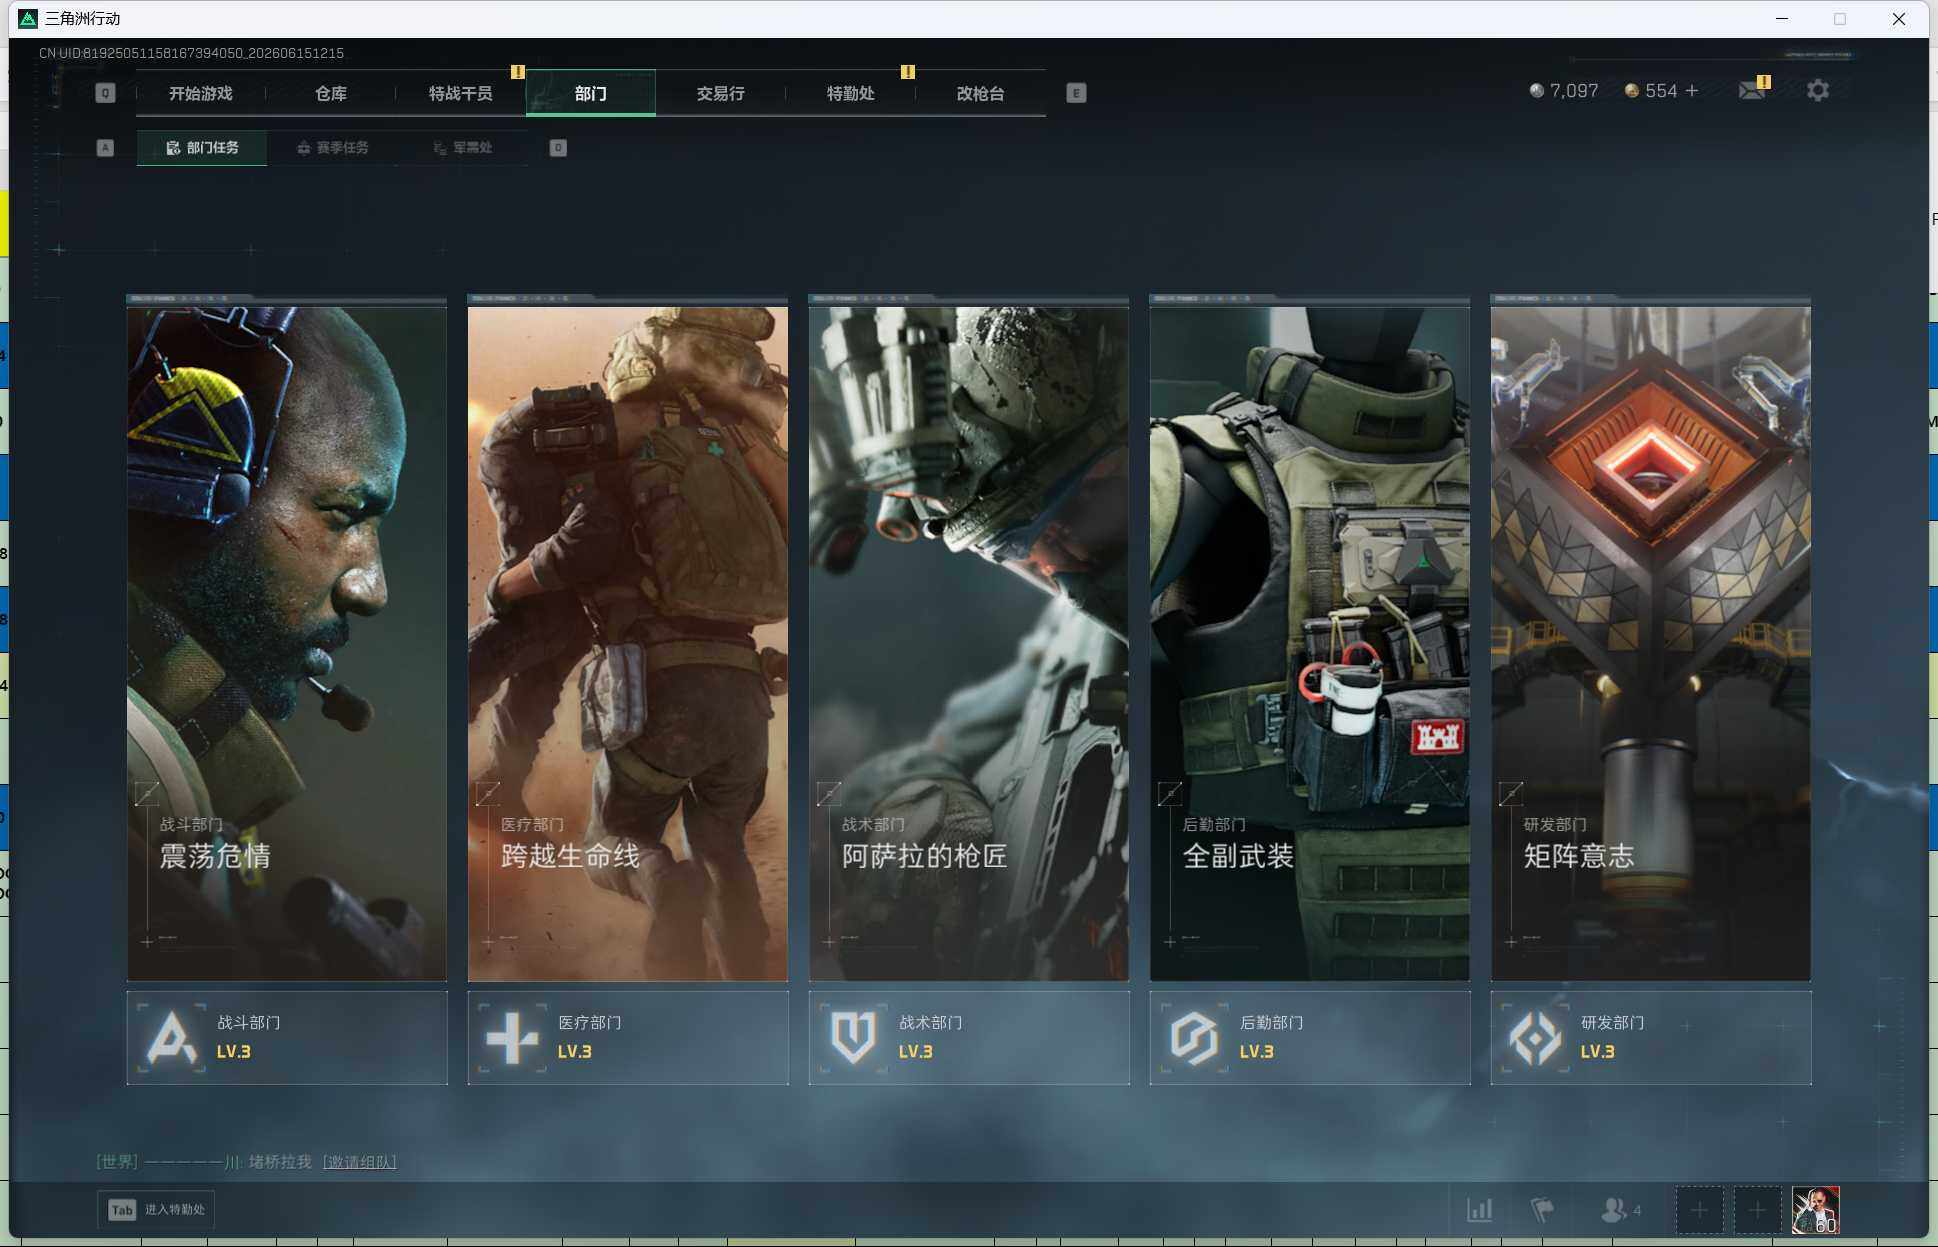Click the 7,097 silver currency icon
This screenshot has width=1938, height=1247.
pos(1537,91)
